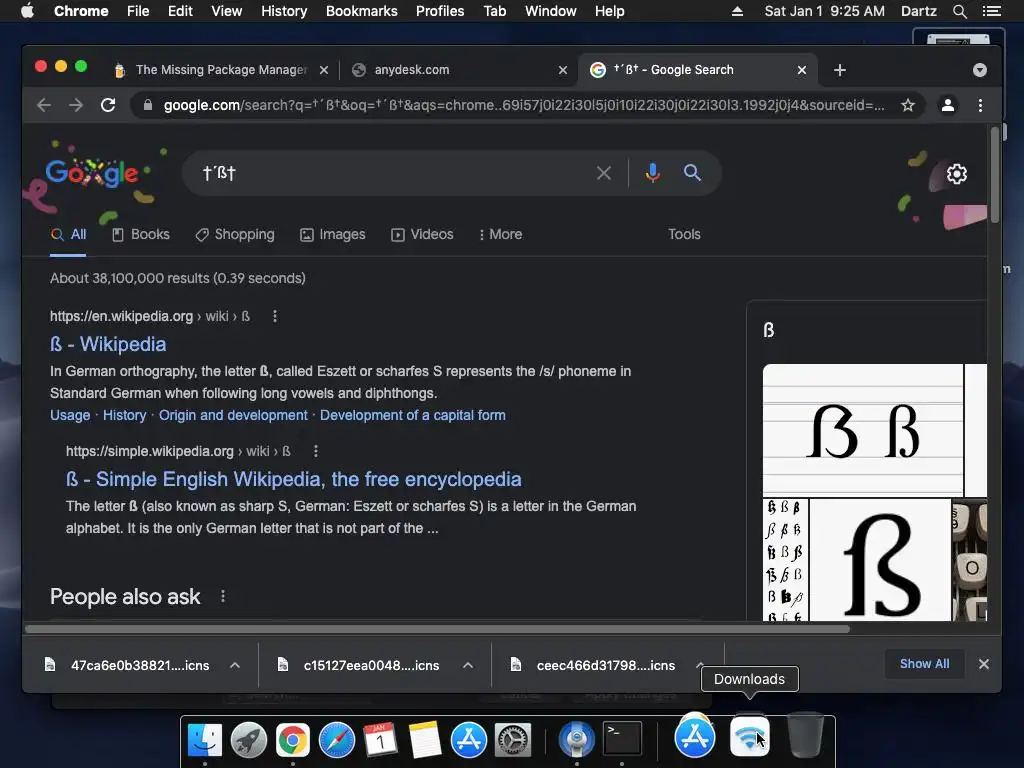
Task: Open Finder from the Dock
Action: pyautogui.click(x=204, y=740)
